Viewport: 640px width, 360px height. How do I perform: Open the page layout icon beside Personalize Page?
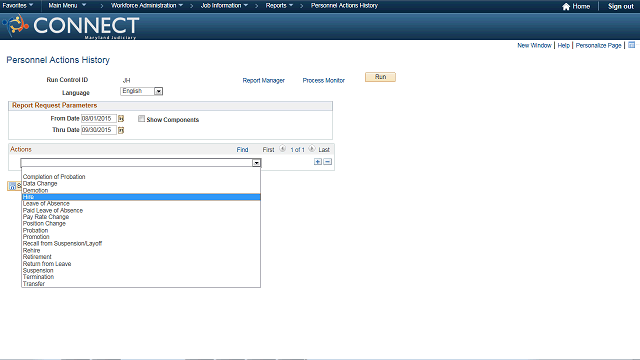[631, 45]
